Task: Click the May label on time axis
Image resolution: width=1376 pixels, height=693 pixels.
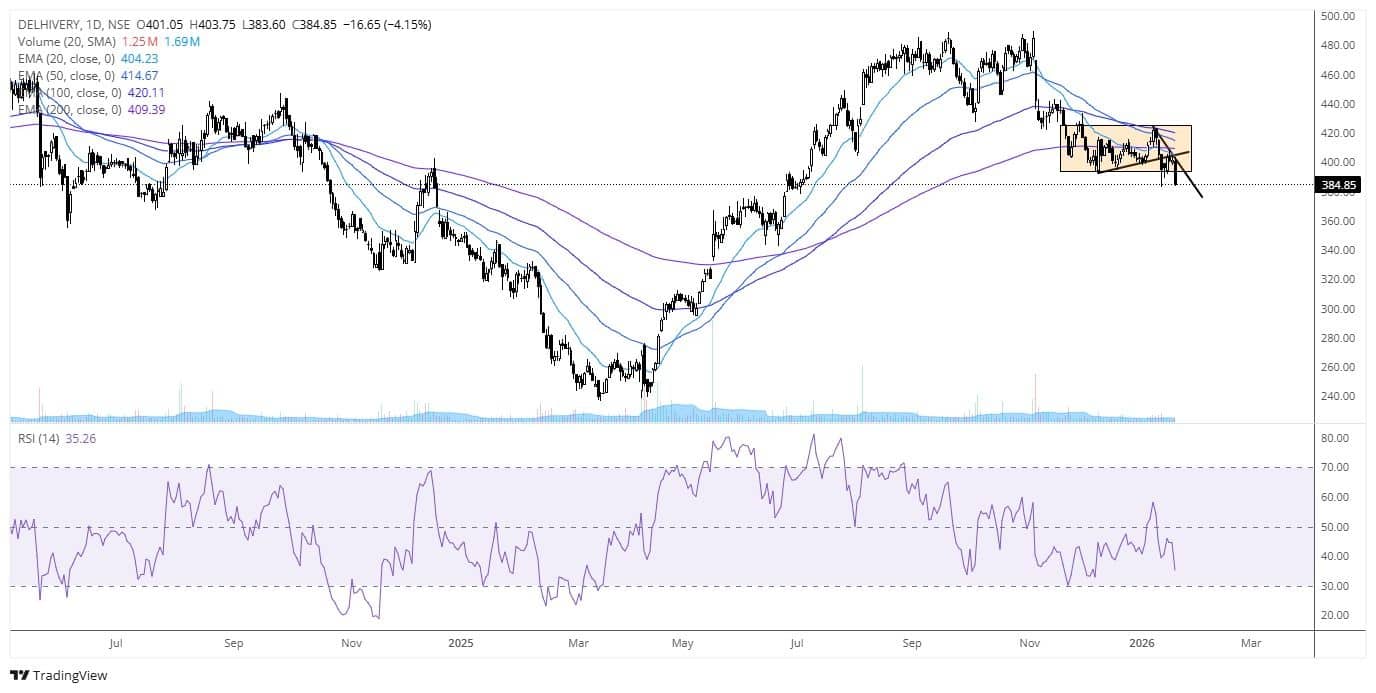Action: click(683, 644)
